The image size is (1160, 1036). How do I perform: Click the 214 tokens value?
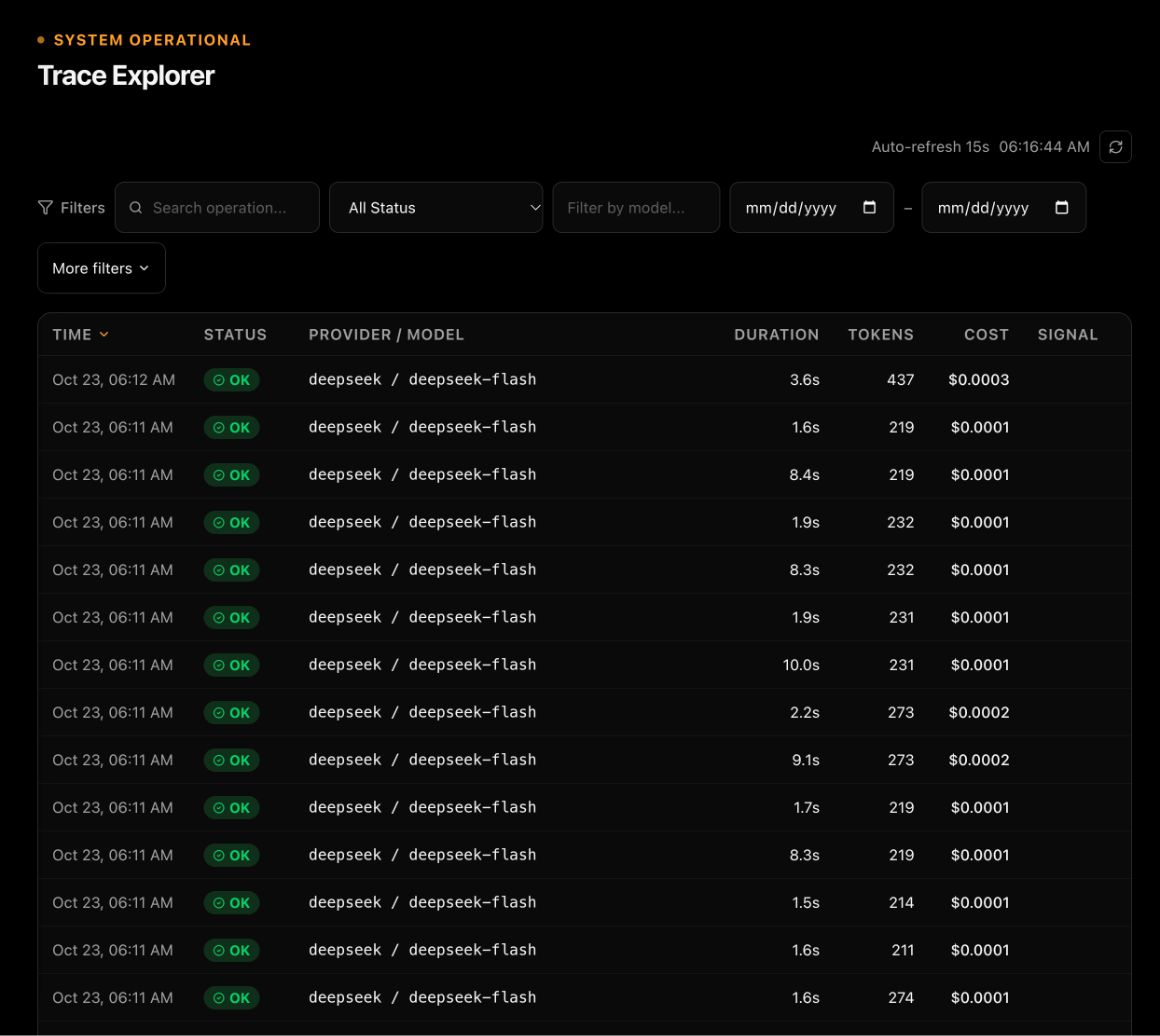tap(902, 903)
